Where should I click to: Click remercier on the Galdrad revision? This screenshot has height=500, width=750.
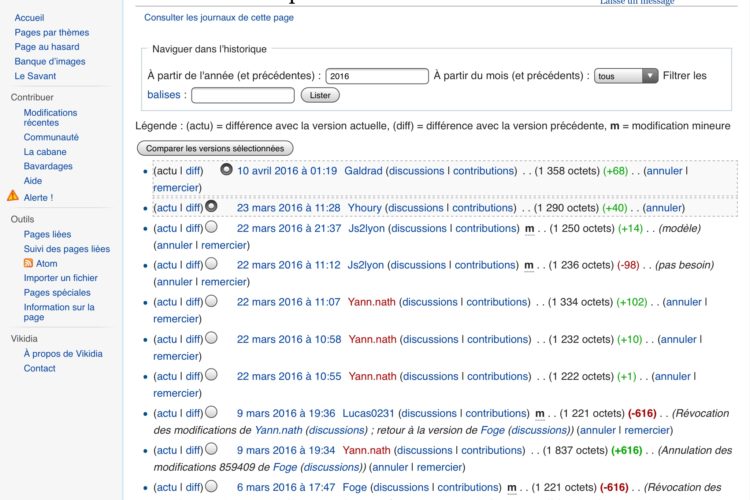[175, 188]
